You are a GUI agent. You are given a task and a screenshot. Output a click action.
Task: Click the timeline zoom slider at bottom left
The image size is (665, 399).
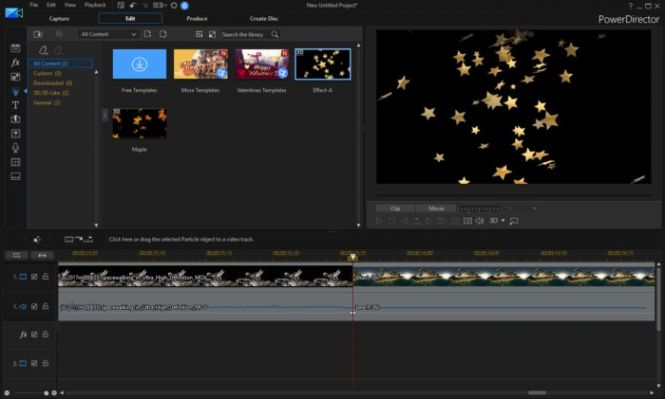pyautogui.click(x=29, y=393)
